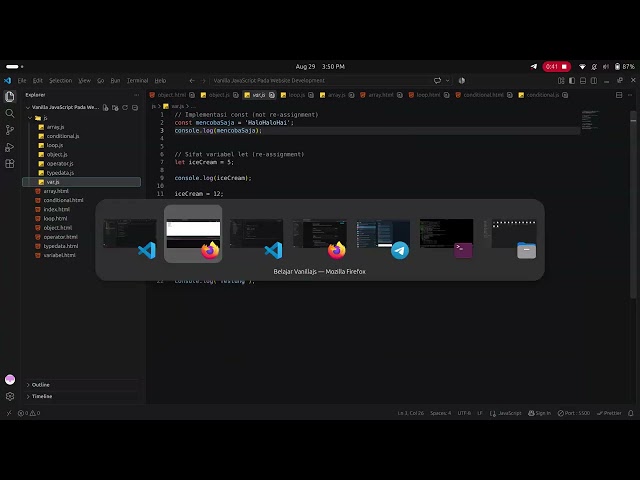Open the Source Control view
The image size is (640, 480).
[10, 130]
